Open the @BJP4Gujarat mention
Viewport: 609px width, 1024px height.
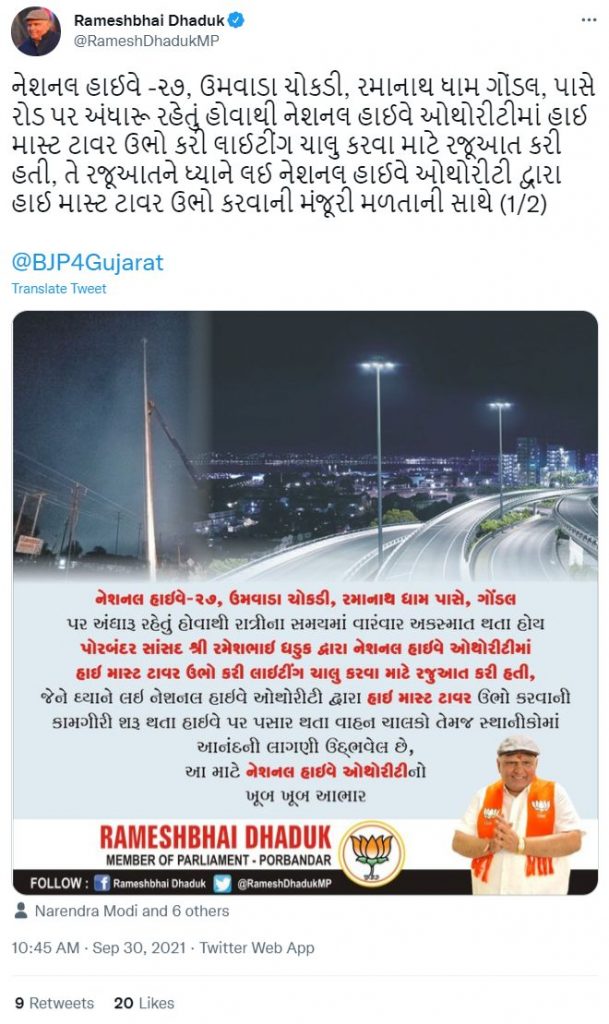click(x=87, y=263)
